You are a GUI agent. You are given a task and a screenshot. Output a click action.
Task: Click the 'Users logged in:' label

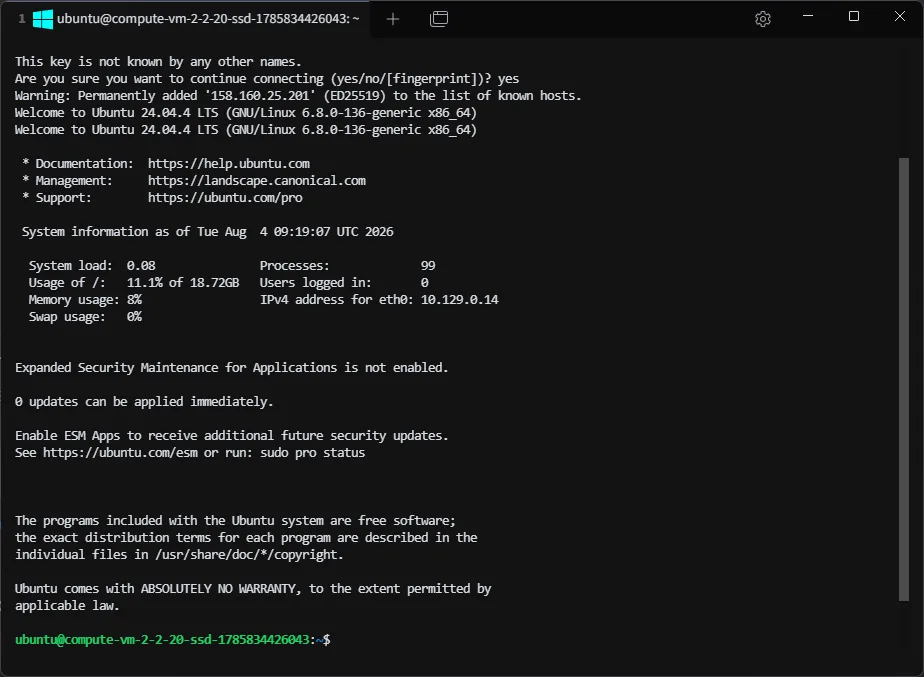(x=315, y=283)
